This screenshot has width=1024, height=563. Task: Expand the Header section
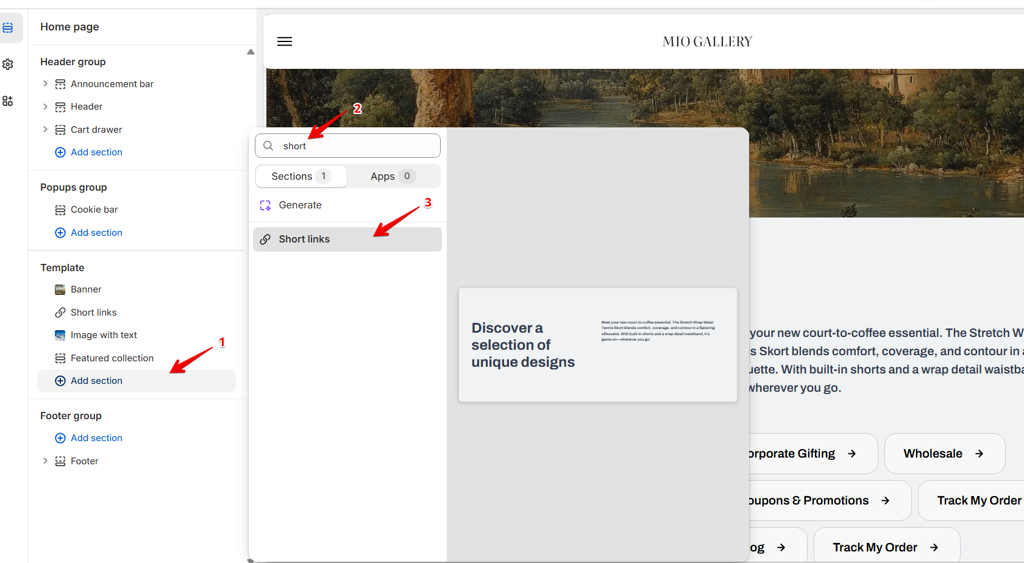tap(45, 106)
